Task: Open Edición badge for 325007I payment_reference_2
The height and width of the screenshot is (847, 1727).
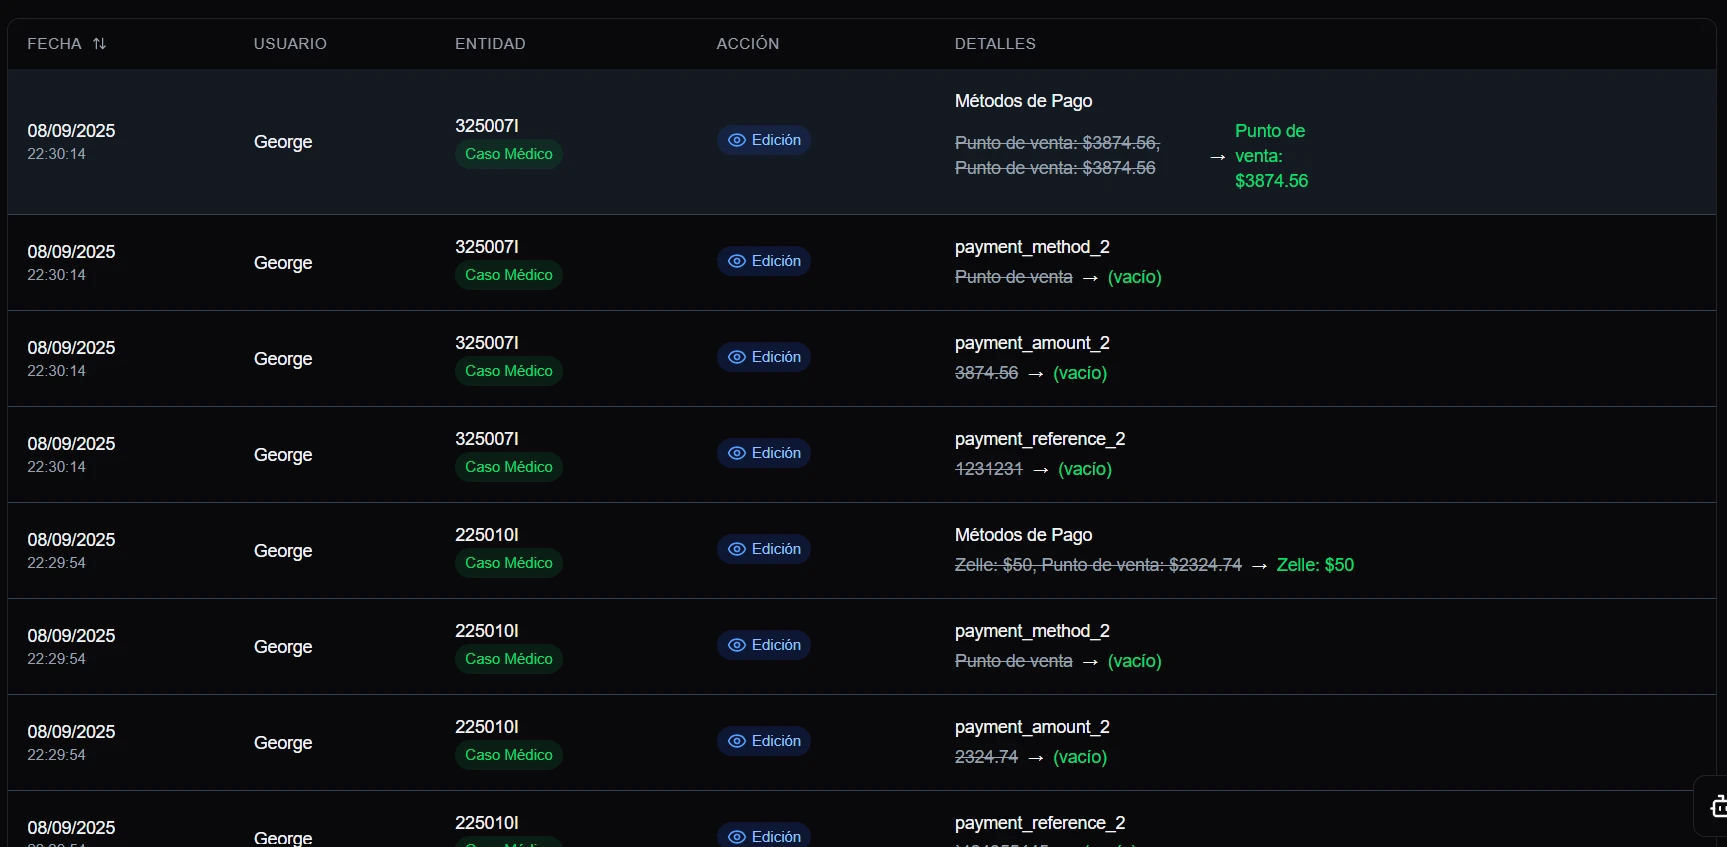Action: tap(764, 454)
